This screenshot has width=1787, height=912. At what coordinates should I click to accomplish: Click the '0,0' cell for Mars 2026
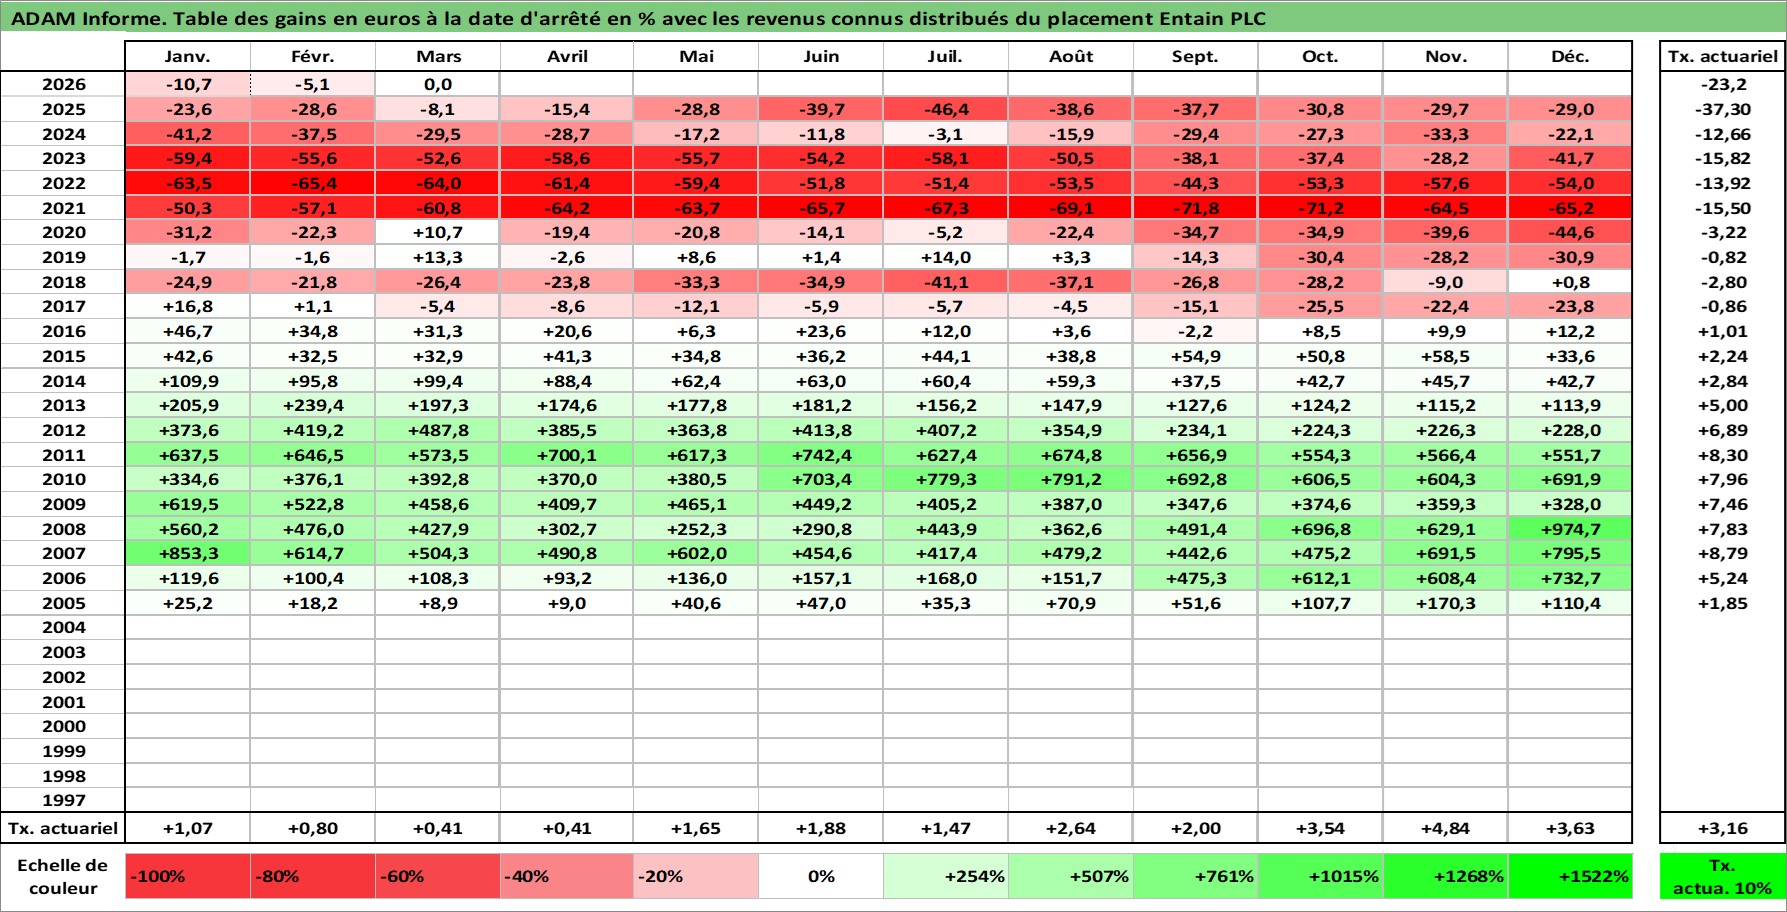[438, 84]
